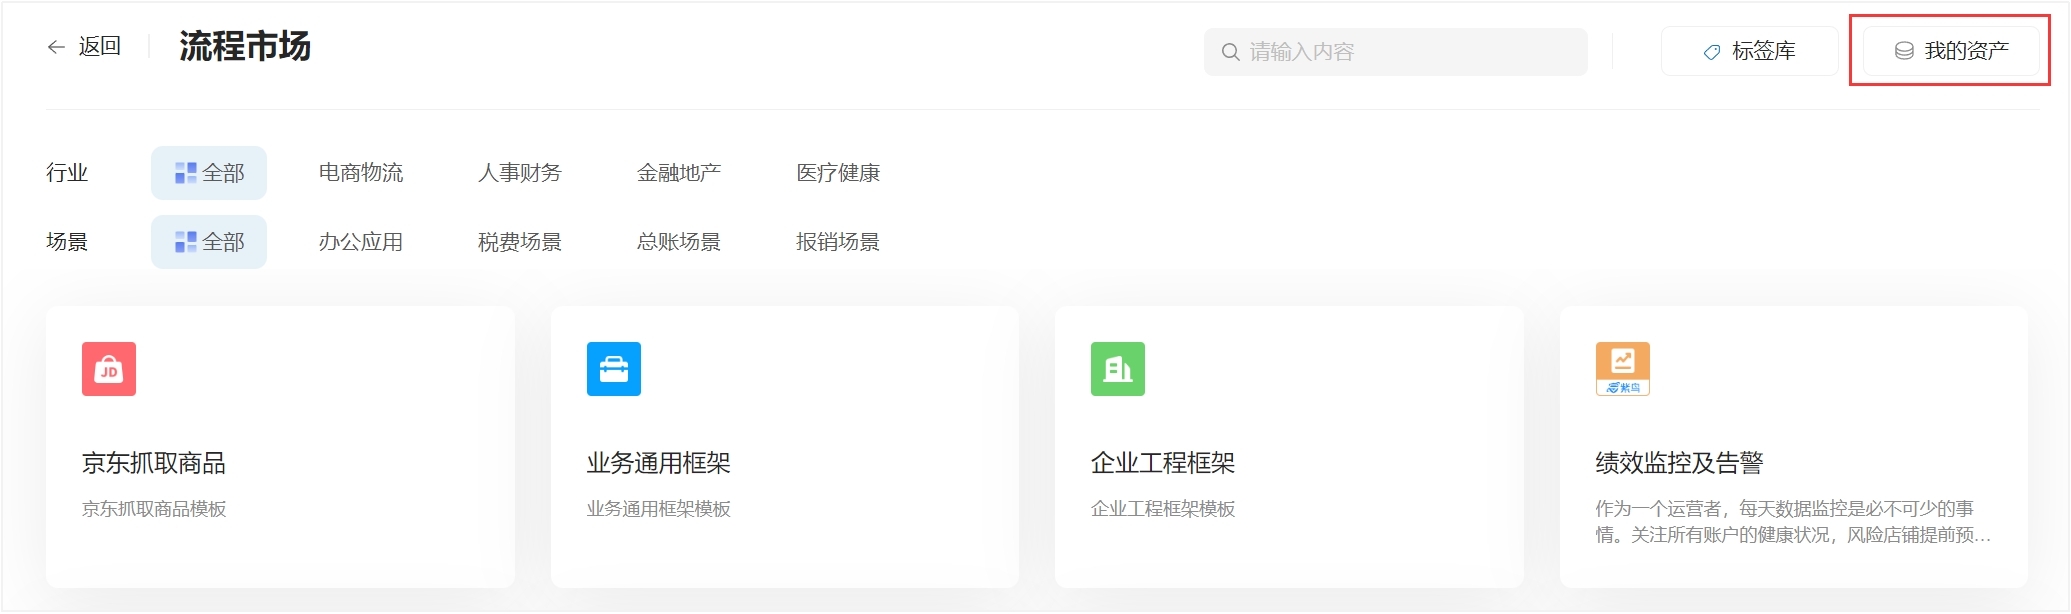Click the orange performance chart icon
2071x614 pixels.
click(x=1622, y=369)
